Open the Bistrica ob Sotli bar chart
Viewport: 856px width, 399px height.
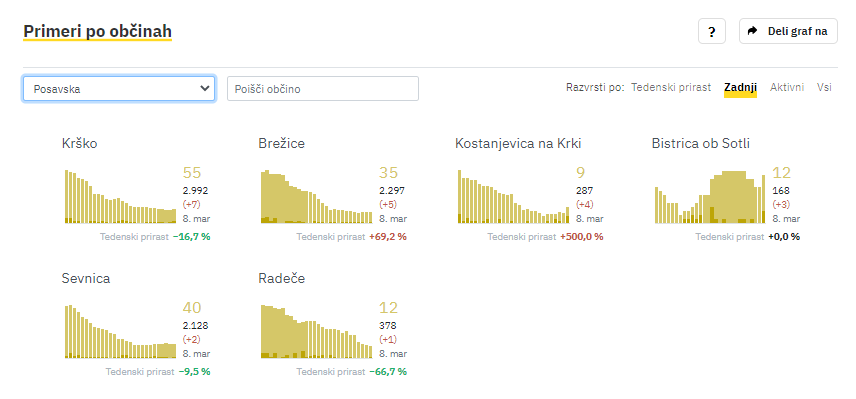click(x=710, y=196)
